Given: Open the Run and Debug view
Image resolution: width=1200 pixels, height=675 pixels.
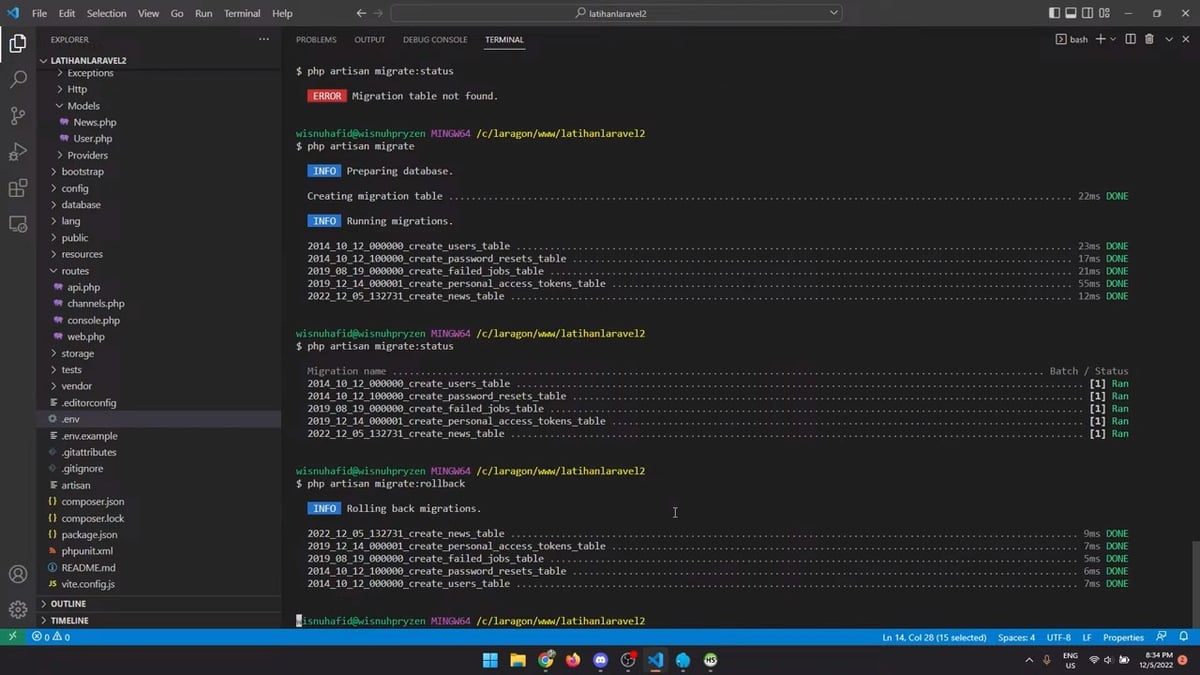Looking at the screenshot, I should coord(17,152).
